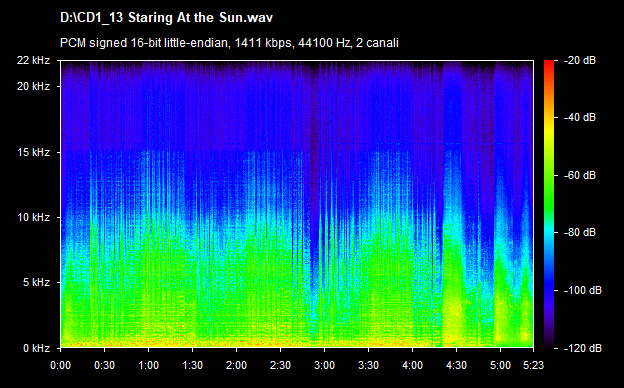The image size is (624, 388).
Task: Select the 0:30 time axis marker
Action: [105, 365]
